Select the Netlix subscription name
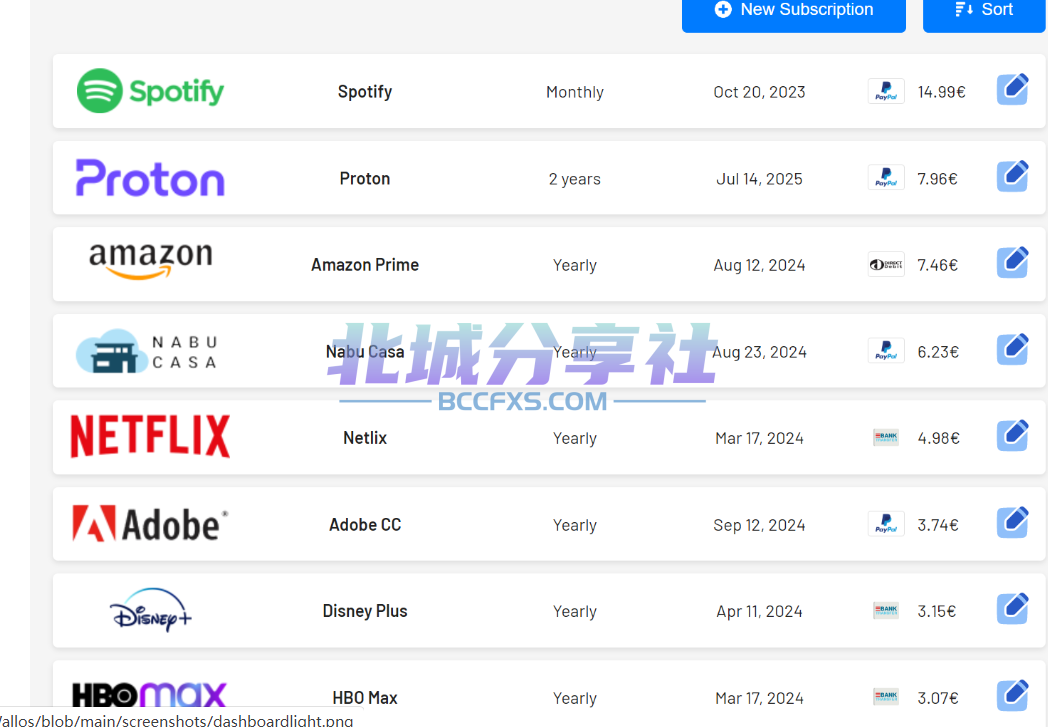The image size is (1048, 727). point(365,438)
